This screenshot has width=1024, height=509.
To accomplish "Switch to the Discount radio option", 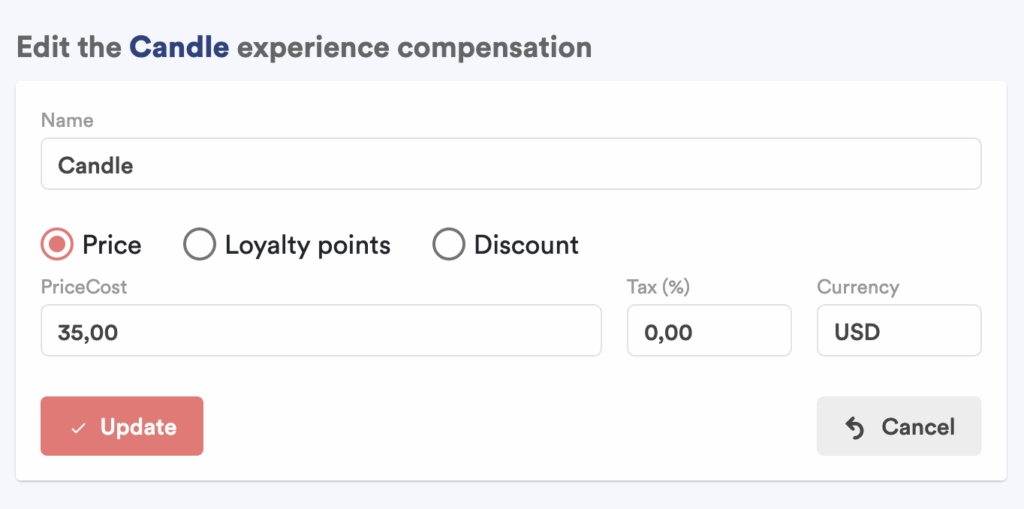I will 449,245.
